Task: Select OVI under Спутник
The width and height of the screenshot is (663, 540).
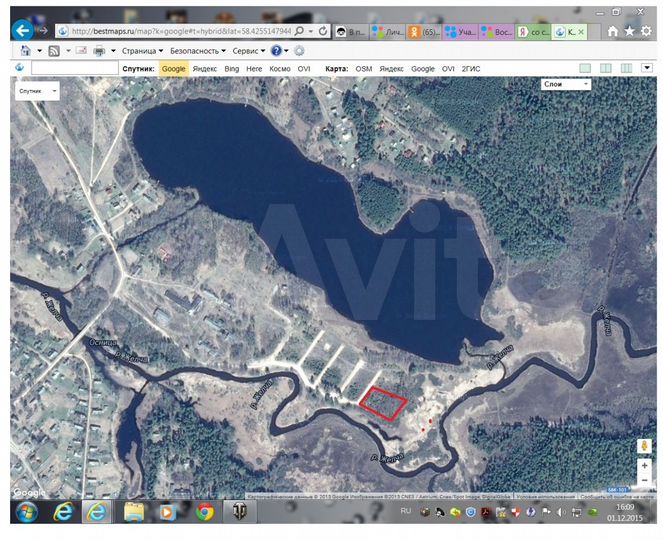Action: point(304,69)
